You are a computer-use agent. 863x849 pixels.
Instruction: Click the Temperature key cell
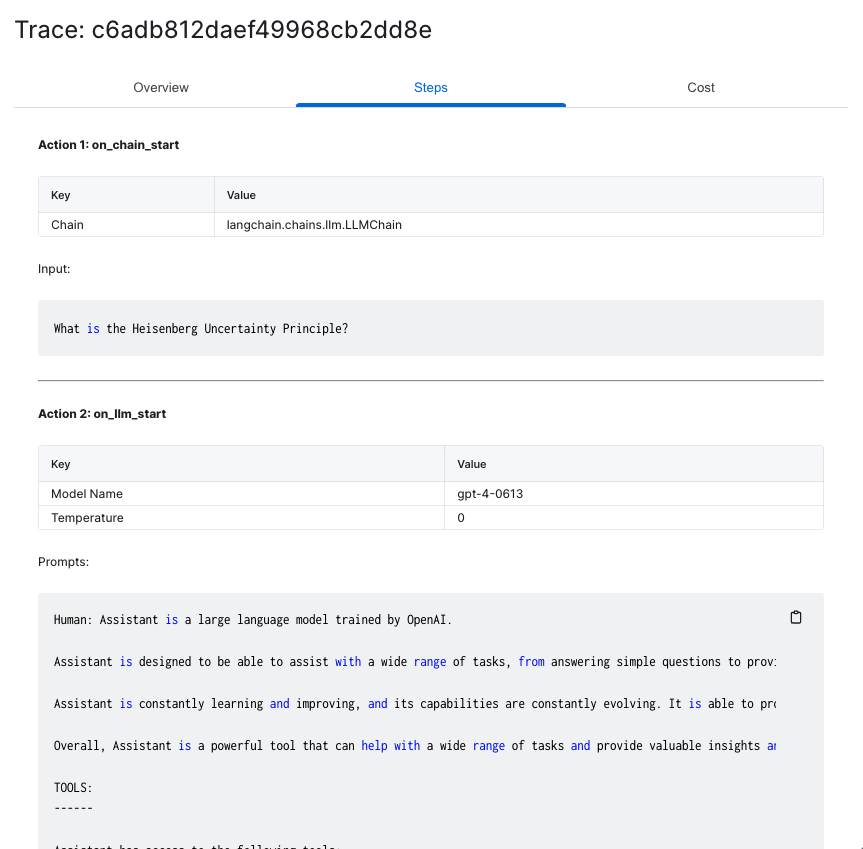(241, 518)
